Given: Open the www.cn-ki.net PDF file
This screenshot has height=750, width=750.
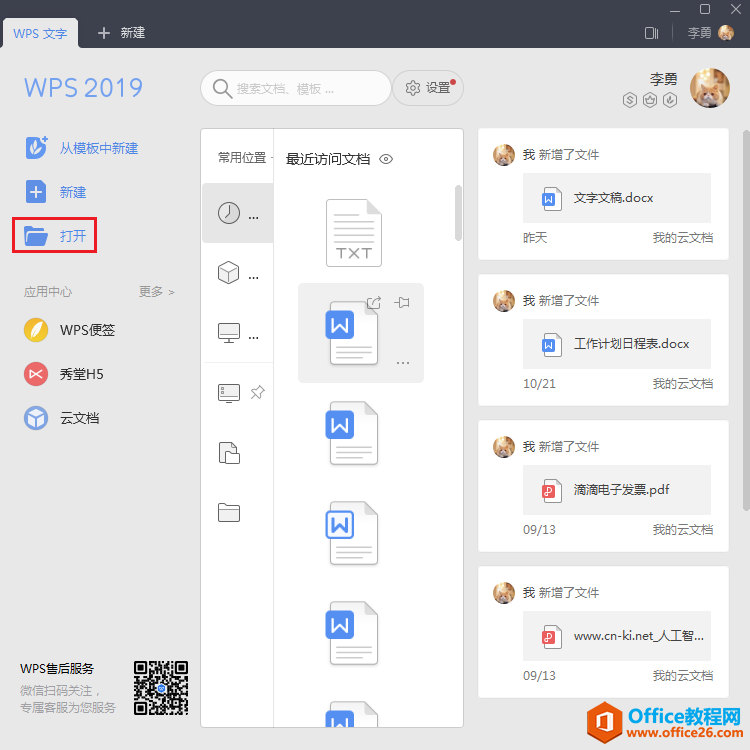Looking at the screenshot, I should click(617, 636).
